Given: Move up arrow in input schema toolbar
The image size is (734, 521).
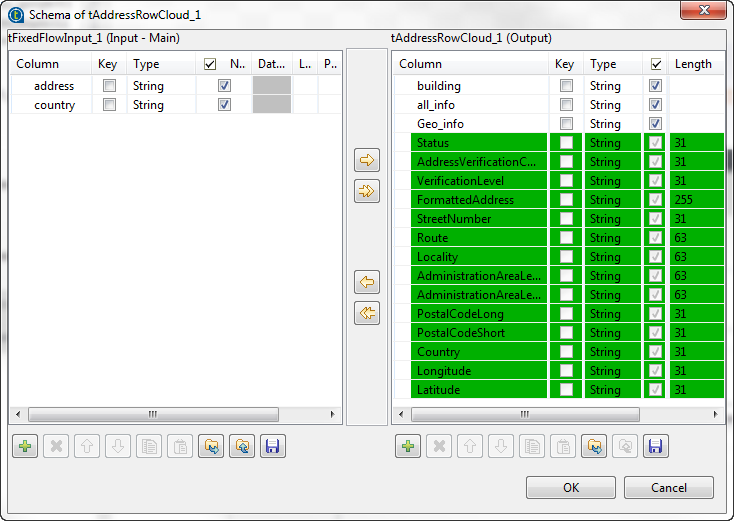Looking at the screenshot, I should 87,446.
